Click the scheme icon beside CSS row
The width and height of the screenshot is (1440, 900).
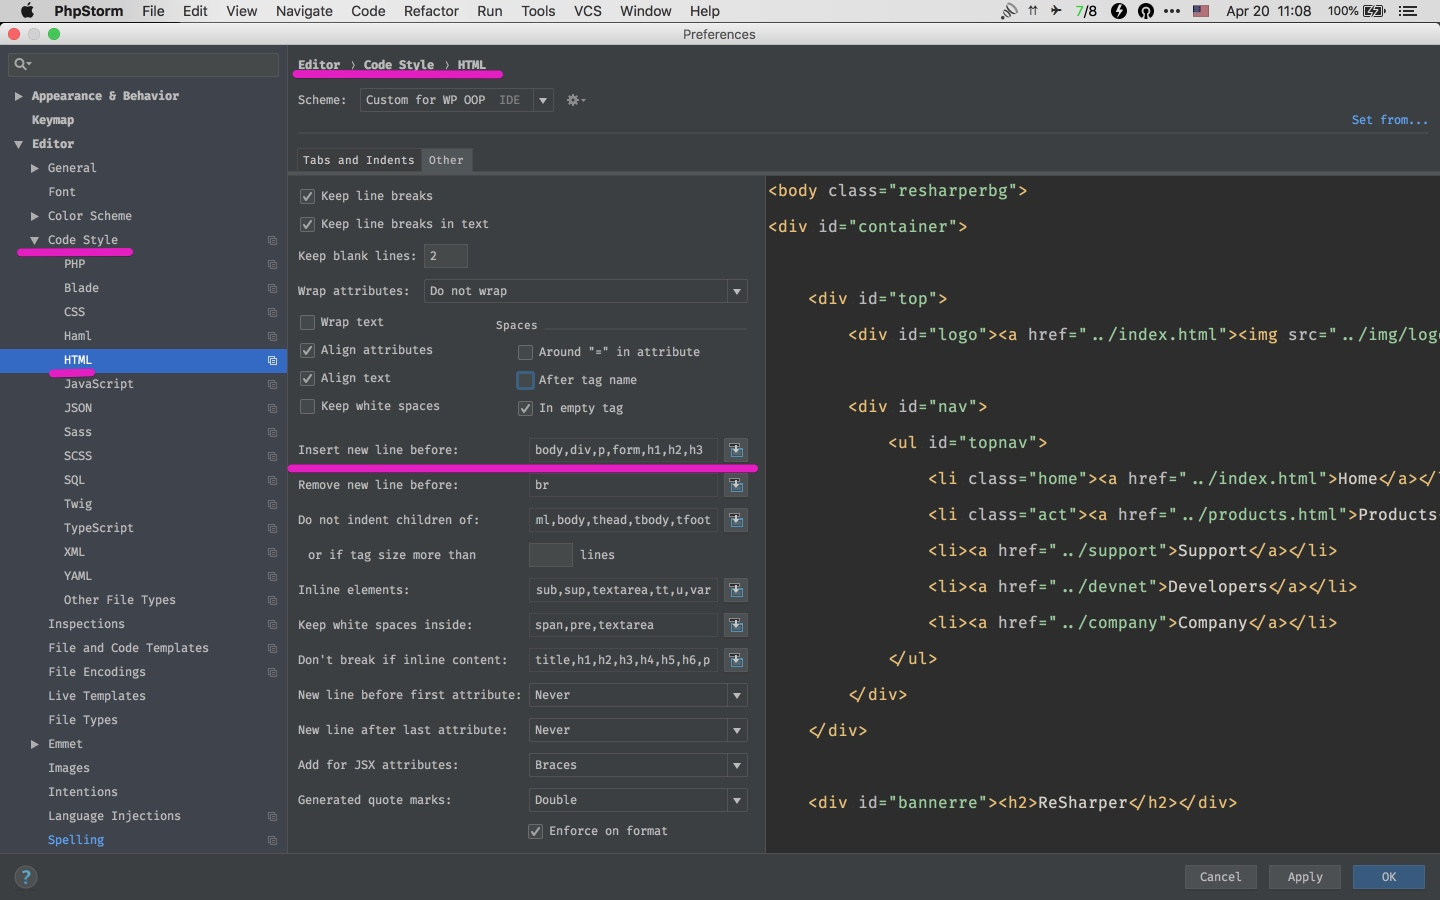tap(272, 312)
